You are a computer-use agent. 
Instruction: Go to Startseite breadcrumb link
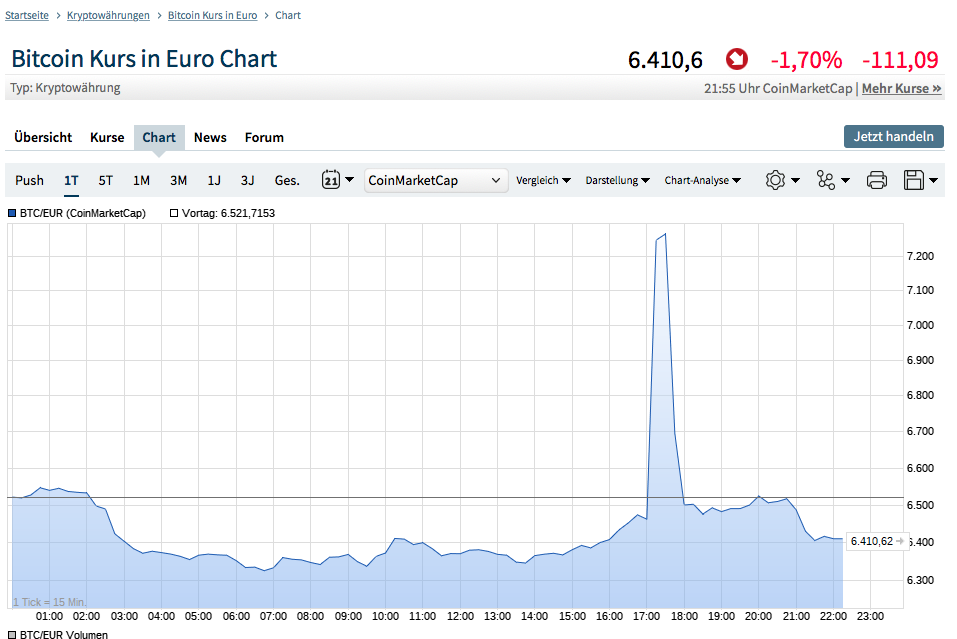(27, 15)
